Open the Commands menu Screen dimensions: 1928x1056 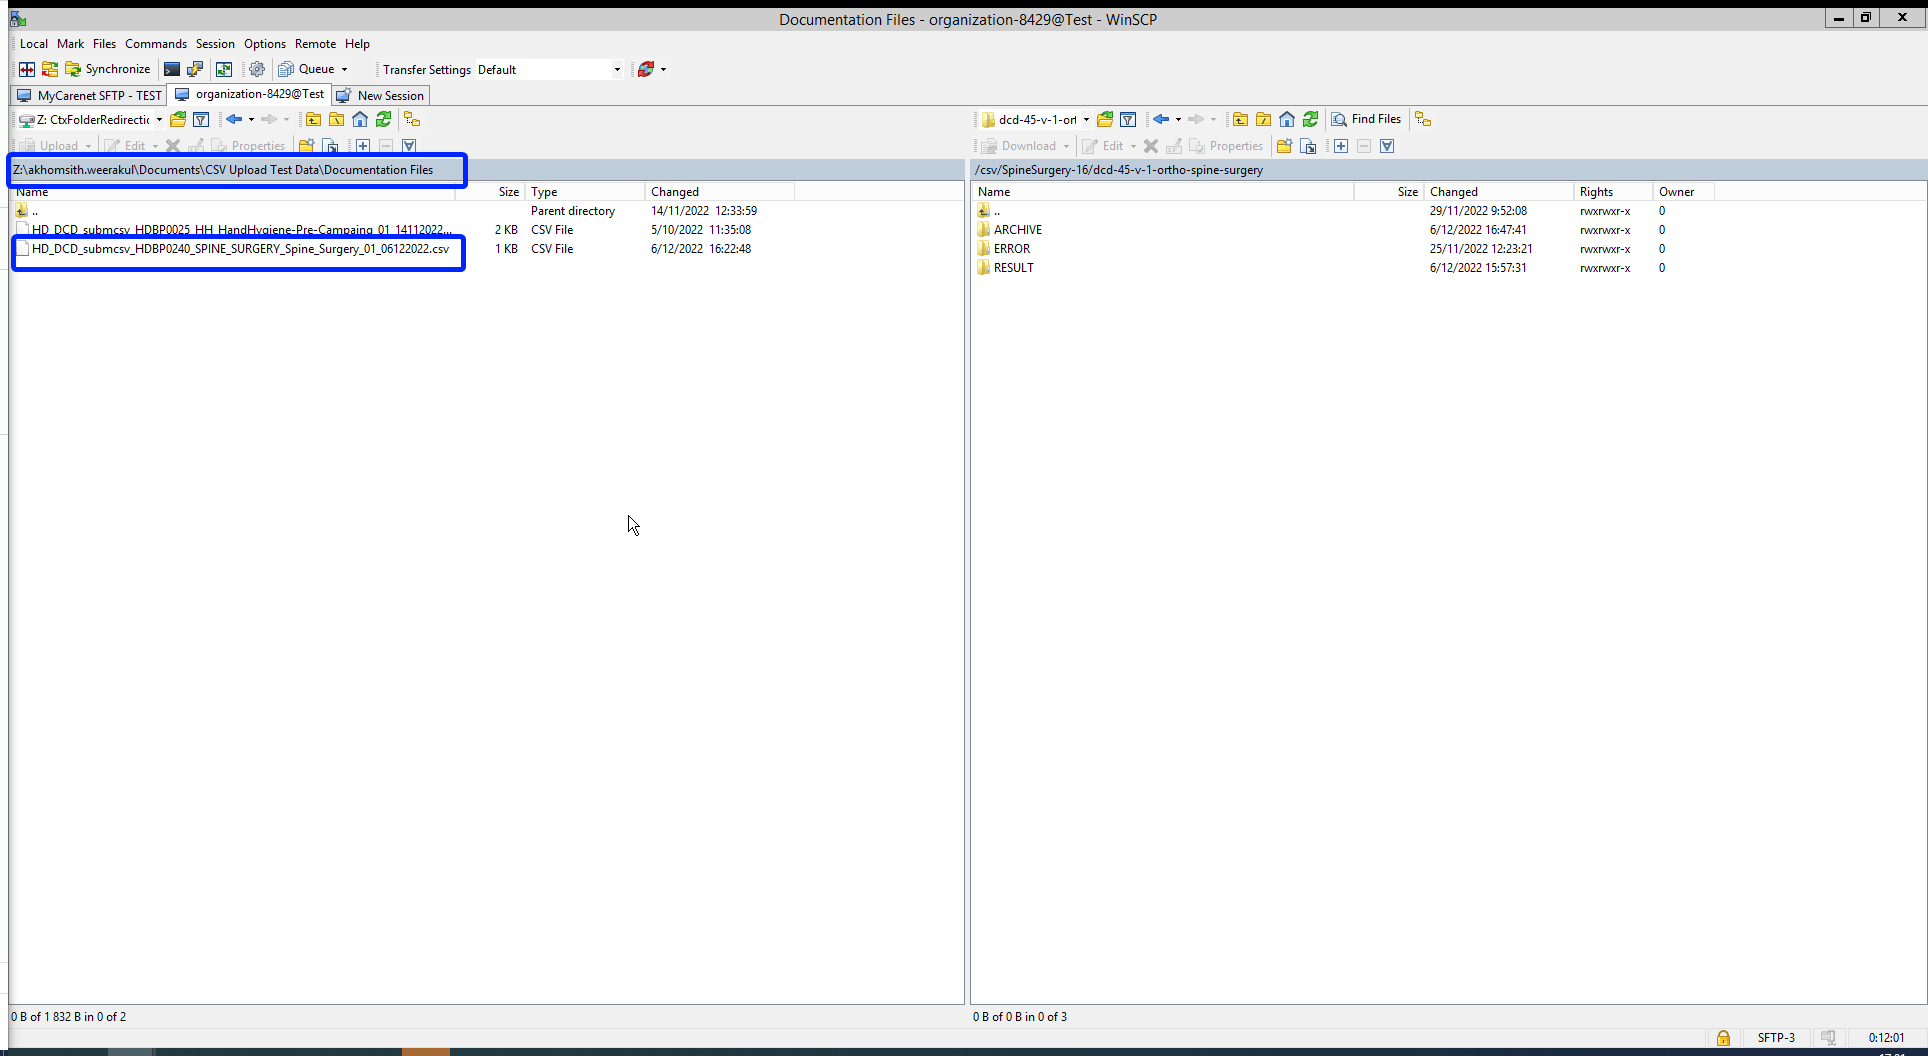click(155, 44)
